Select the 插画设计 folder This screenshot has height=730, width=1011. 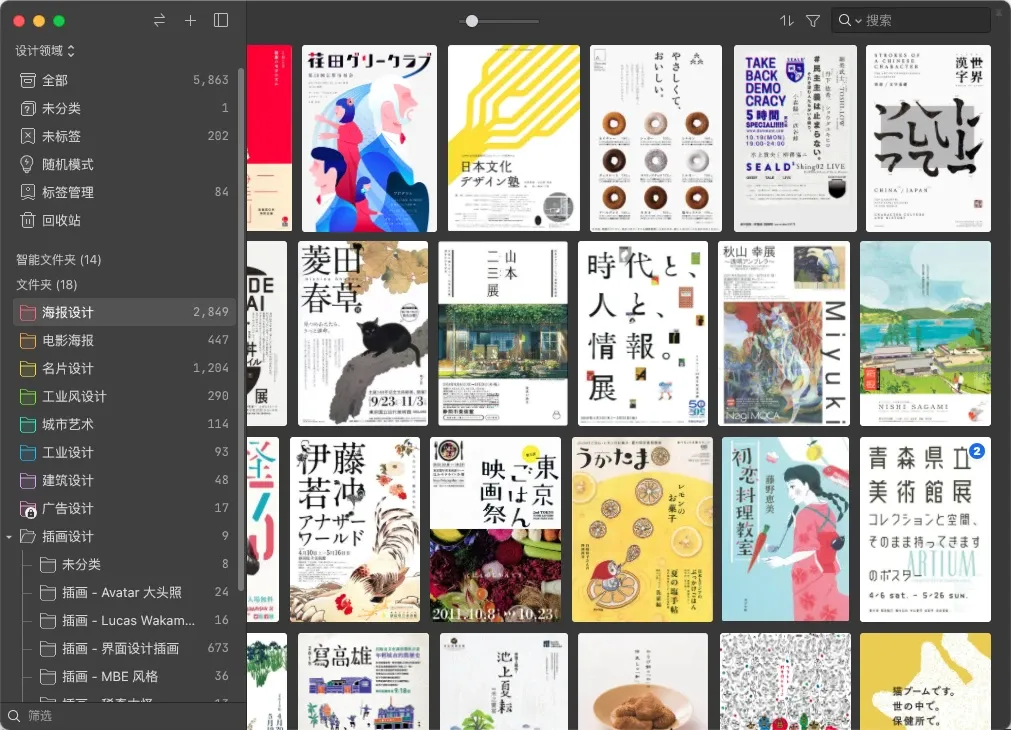(124, 537)
